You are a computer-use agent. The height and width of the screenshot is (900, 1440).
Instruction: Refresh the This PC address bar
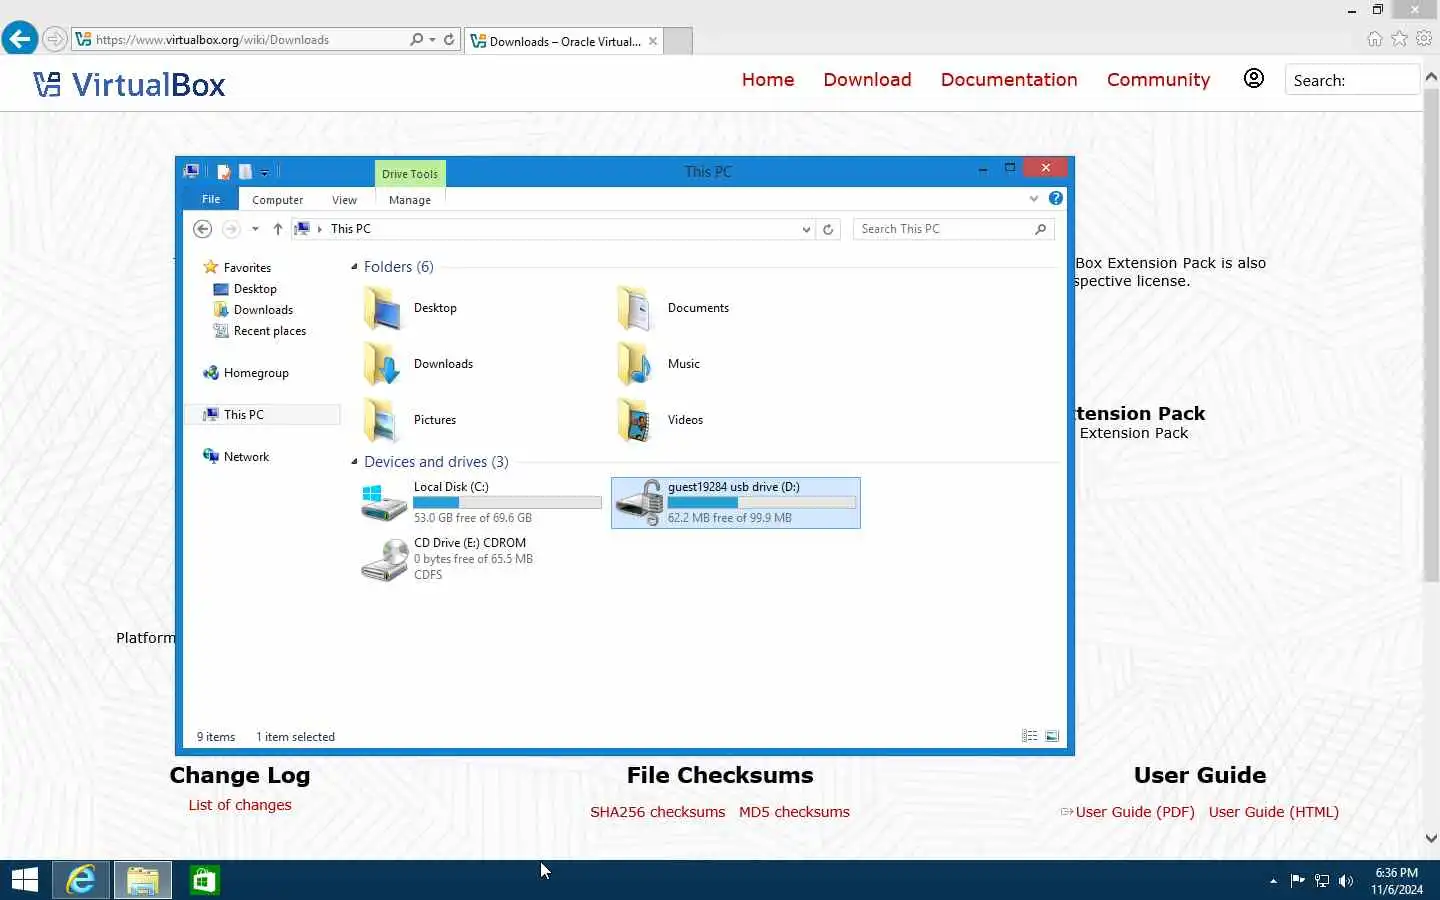[828, 229]
